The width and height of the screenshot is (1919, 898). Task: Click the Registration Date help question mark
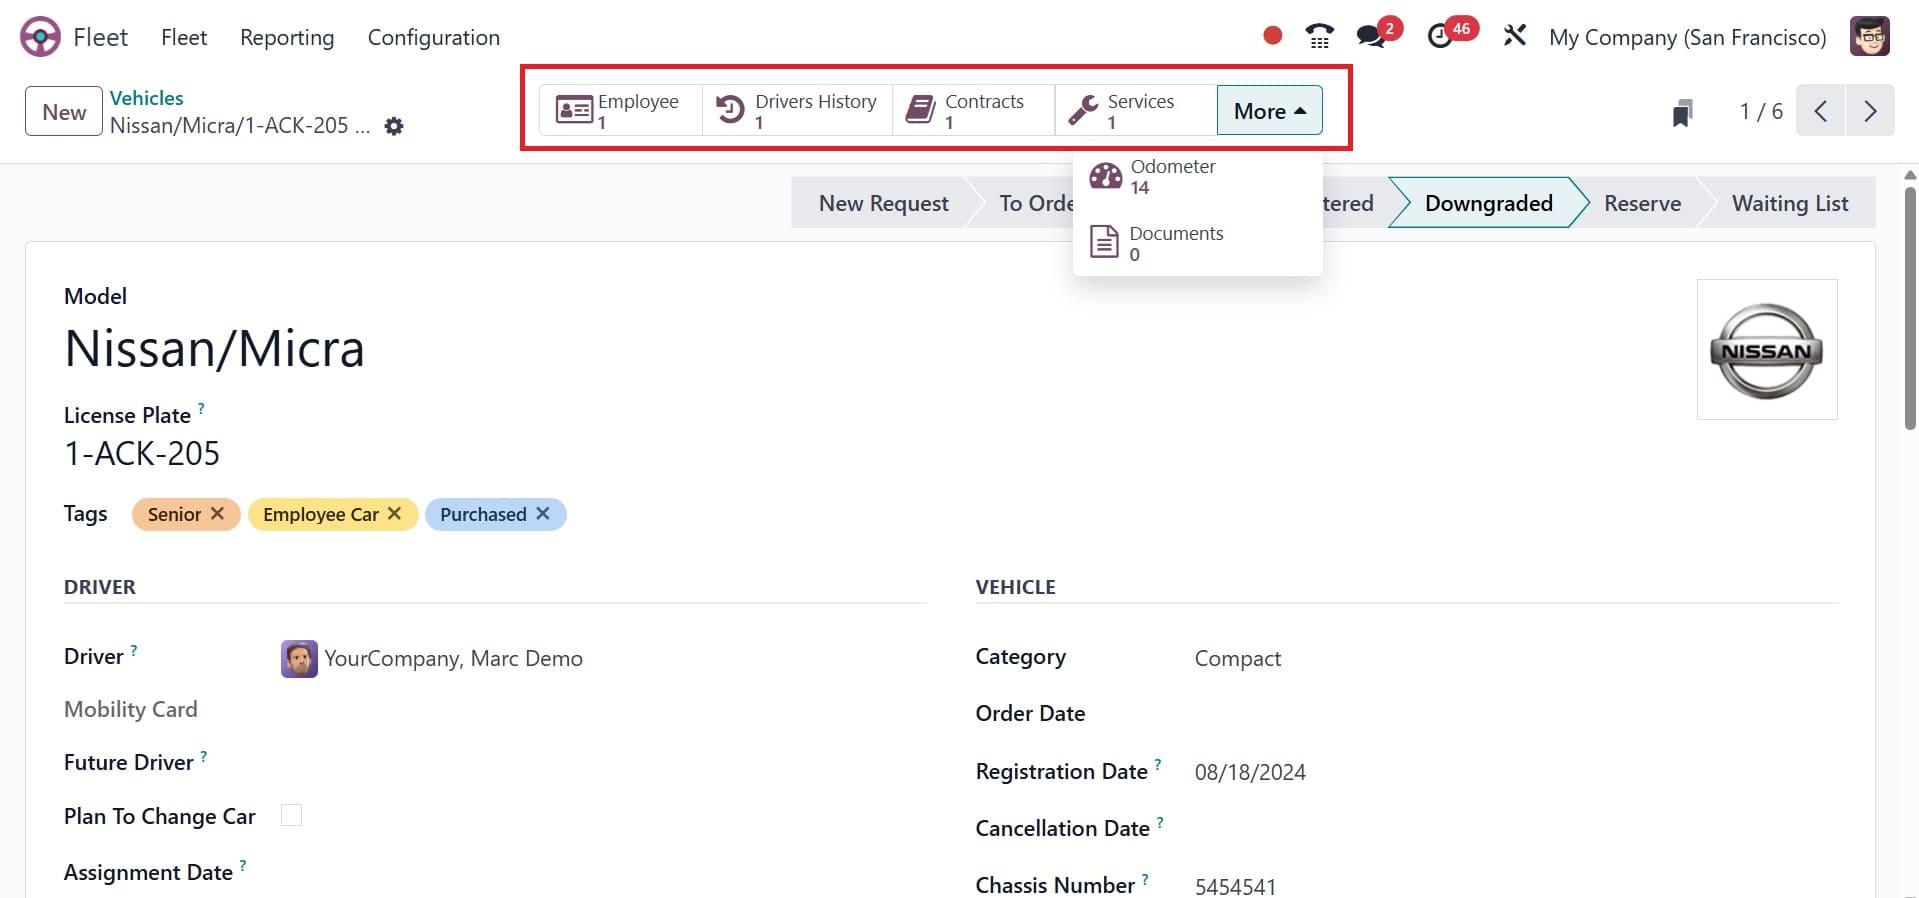tap(1158, 765)
